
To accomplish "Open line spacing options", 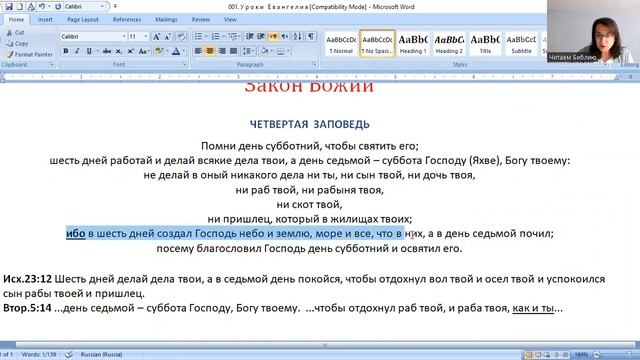I will 248,51.
